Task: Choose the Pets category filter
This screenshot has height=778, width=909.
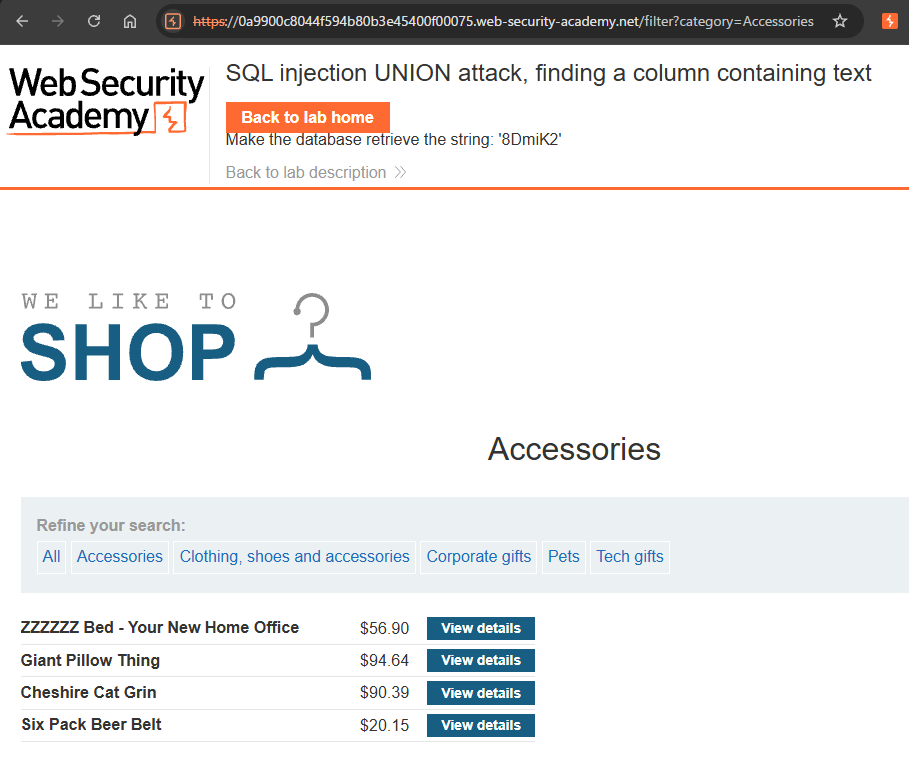Action: pyautogui.click(x=563, y=557)
